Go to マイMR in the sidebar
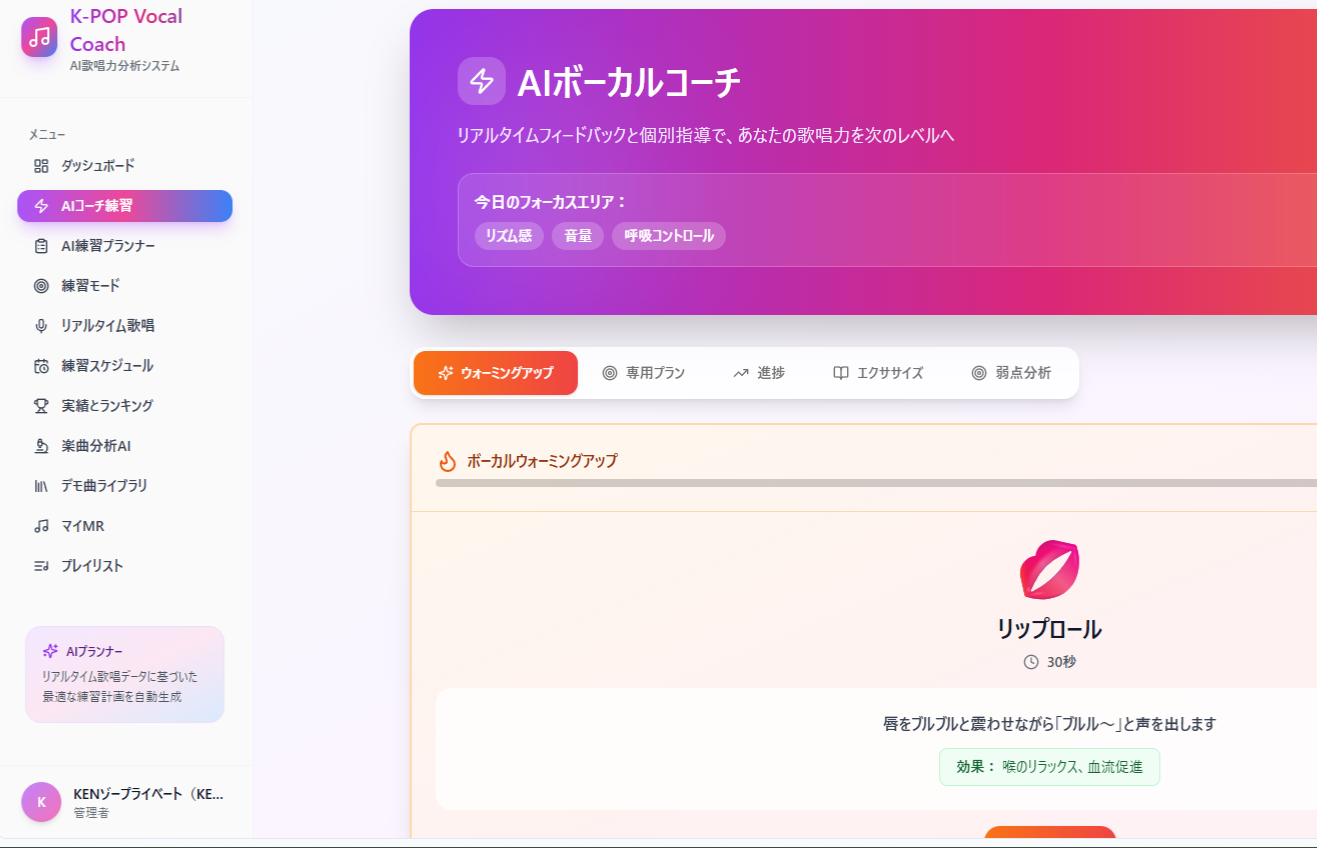1317x848 pixels. click(x=82, y=526)
